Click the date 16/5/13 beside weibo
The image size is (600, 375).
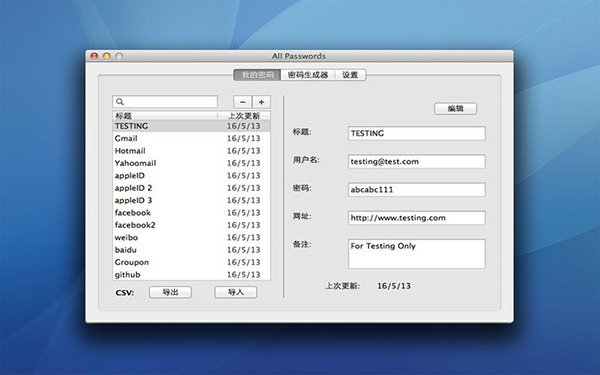tap(243, 237)
